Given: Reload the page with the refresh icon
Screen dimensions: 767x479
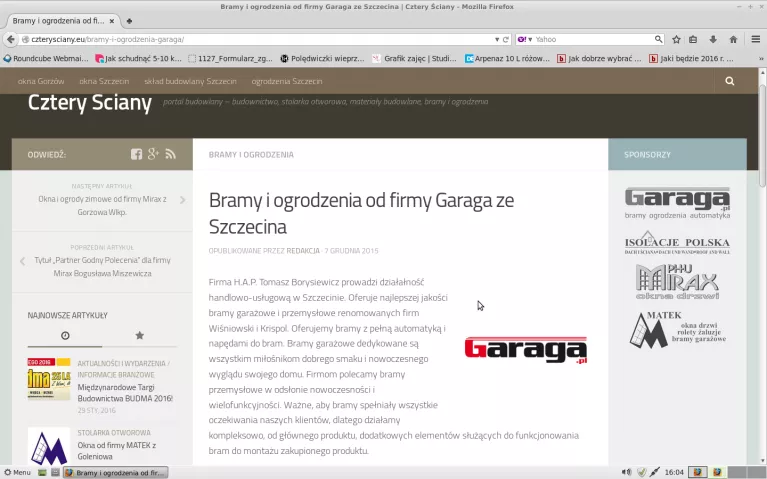Looking at the screenshot, I should tap(506, 40).
